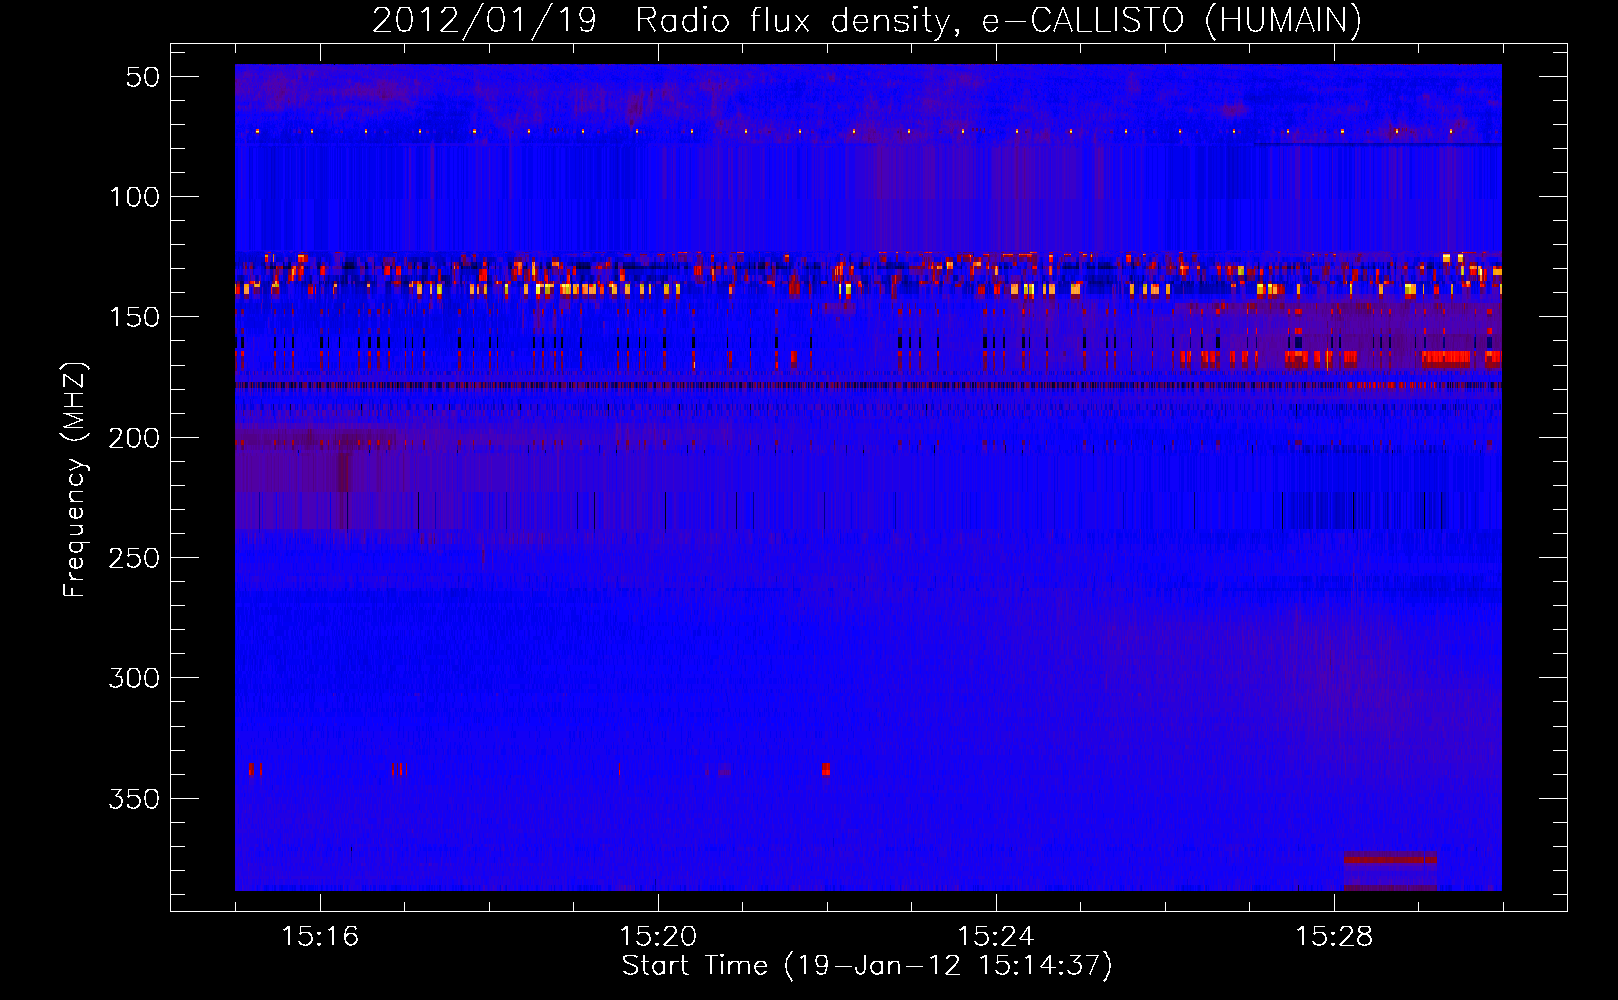Click the 100 frequency tick label

pyautogui.click(x=135, y=197)
